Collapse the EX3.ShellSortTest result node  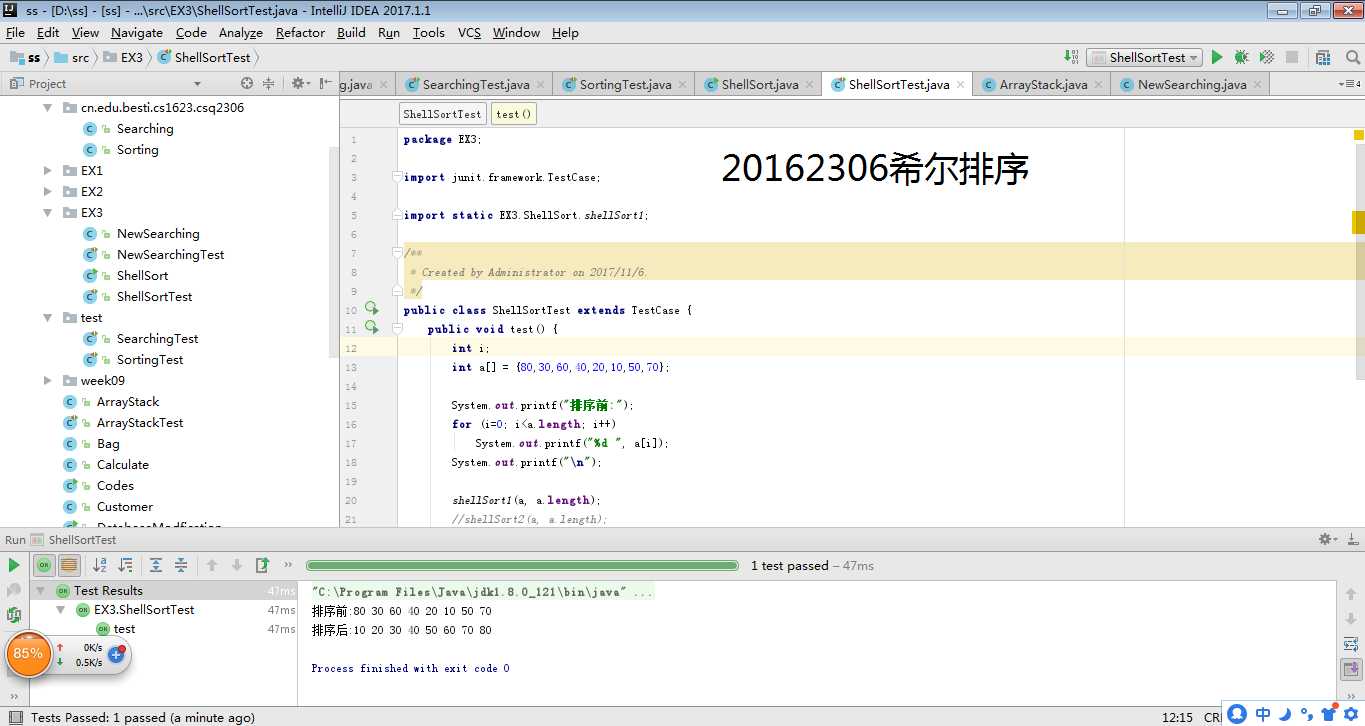[61, 610]
